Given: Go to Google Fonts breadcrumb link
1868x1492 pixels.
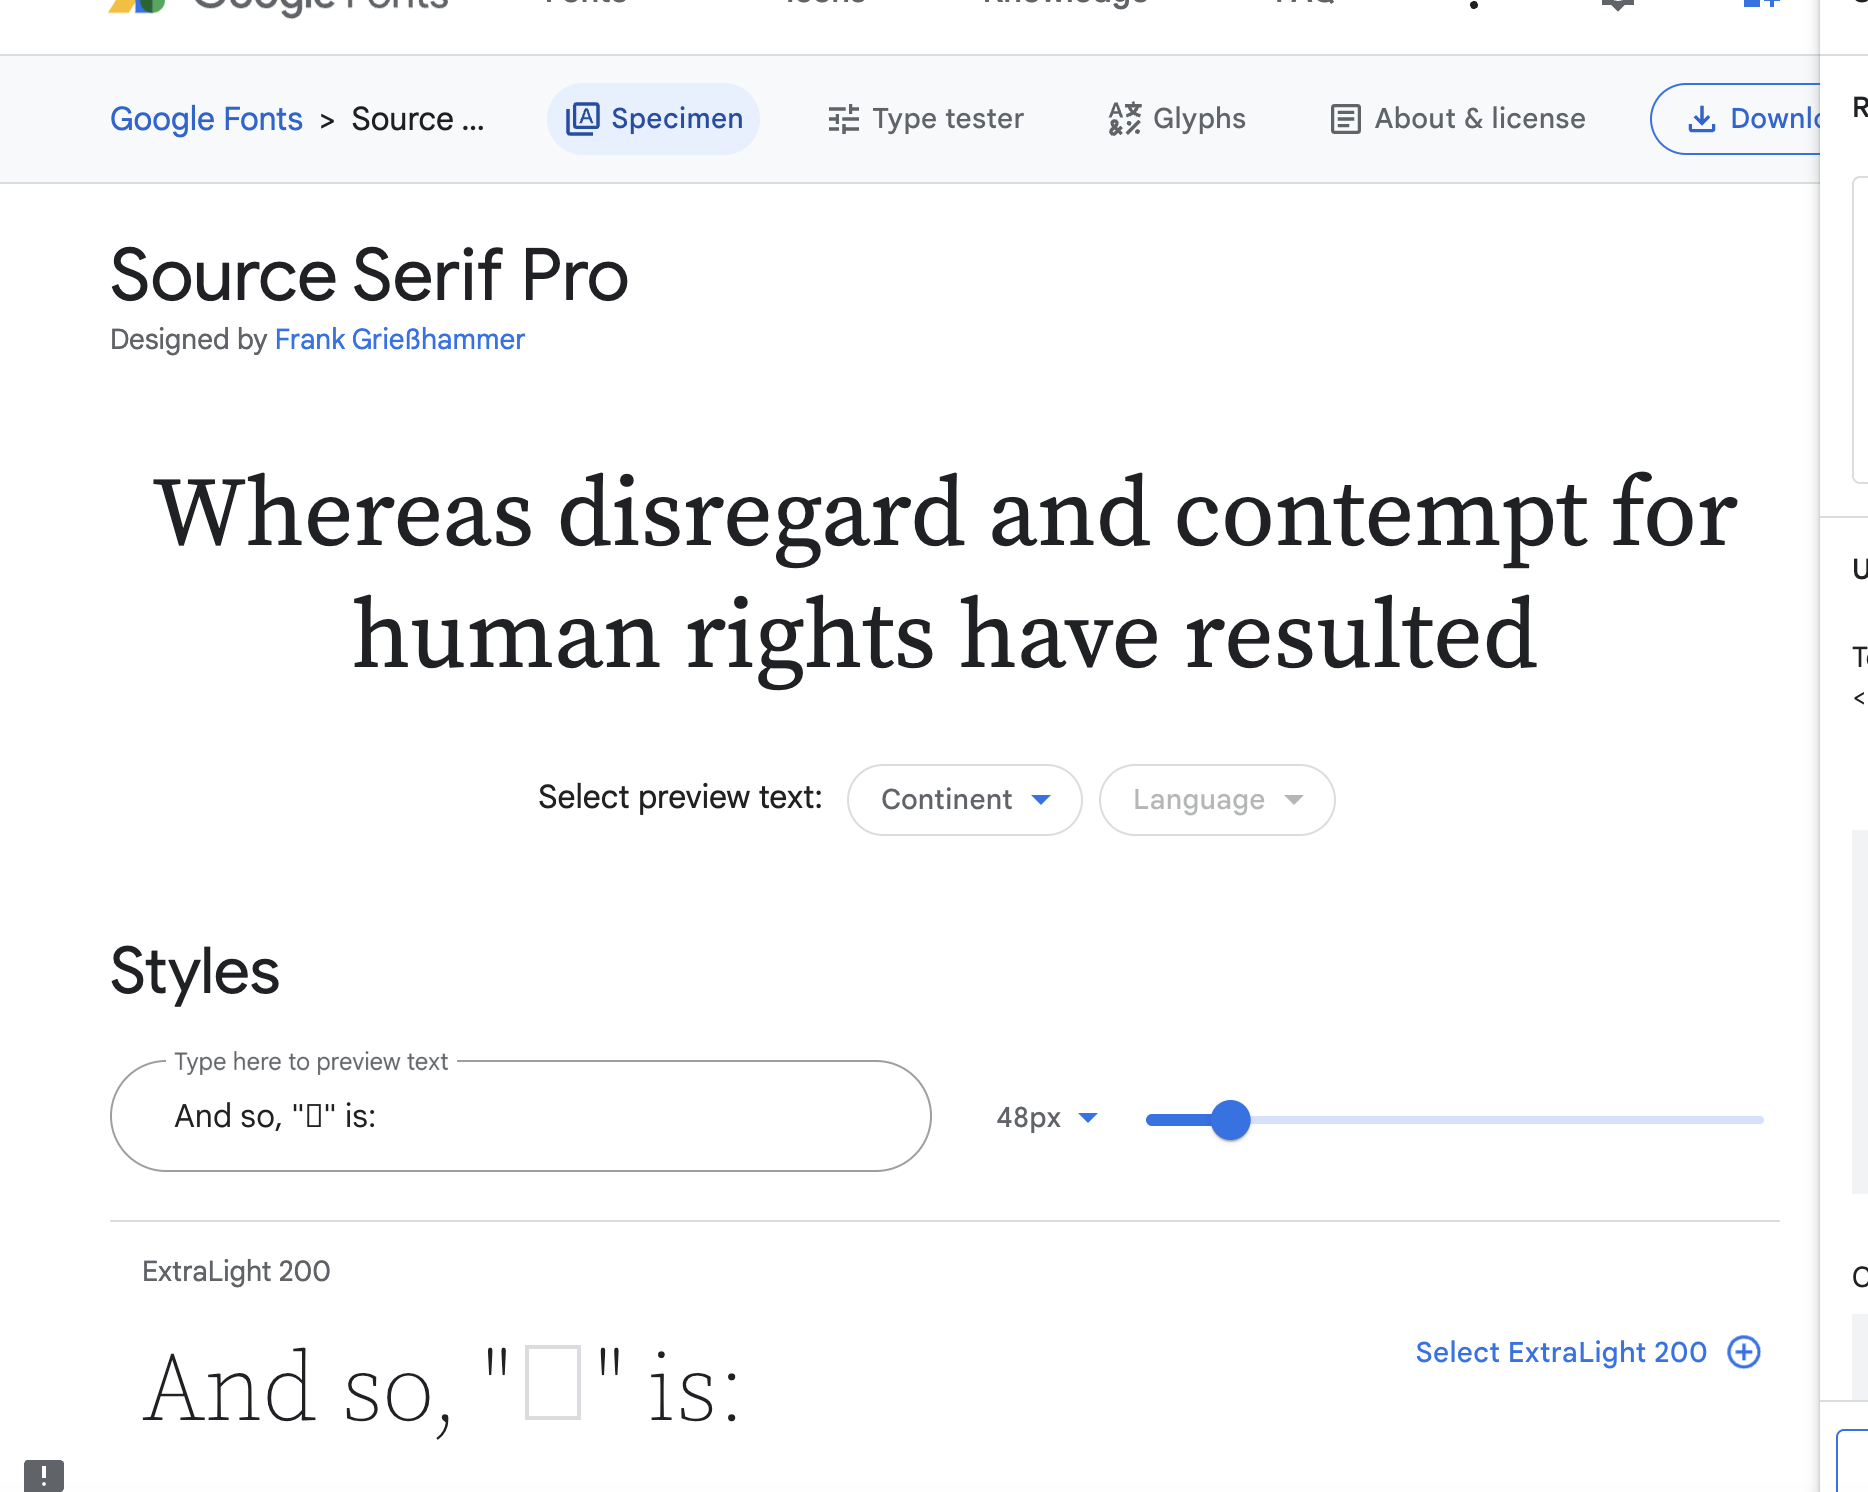Looking at the screenshot, I should pyautogui.click(x=206, y=119).
